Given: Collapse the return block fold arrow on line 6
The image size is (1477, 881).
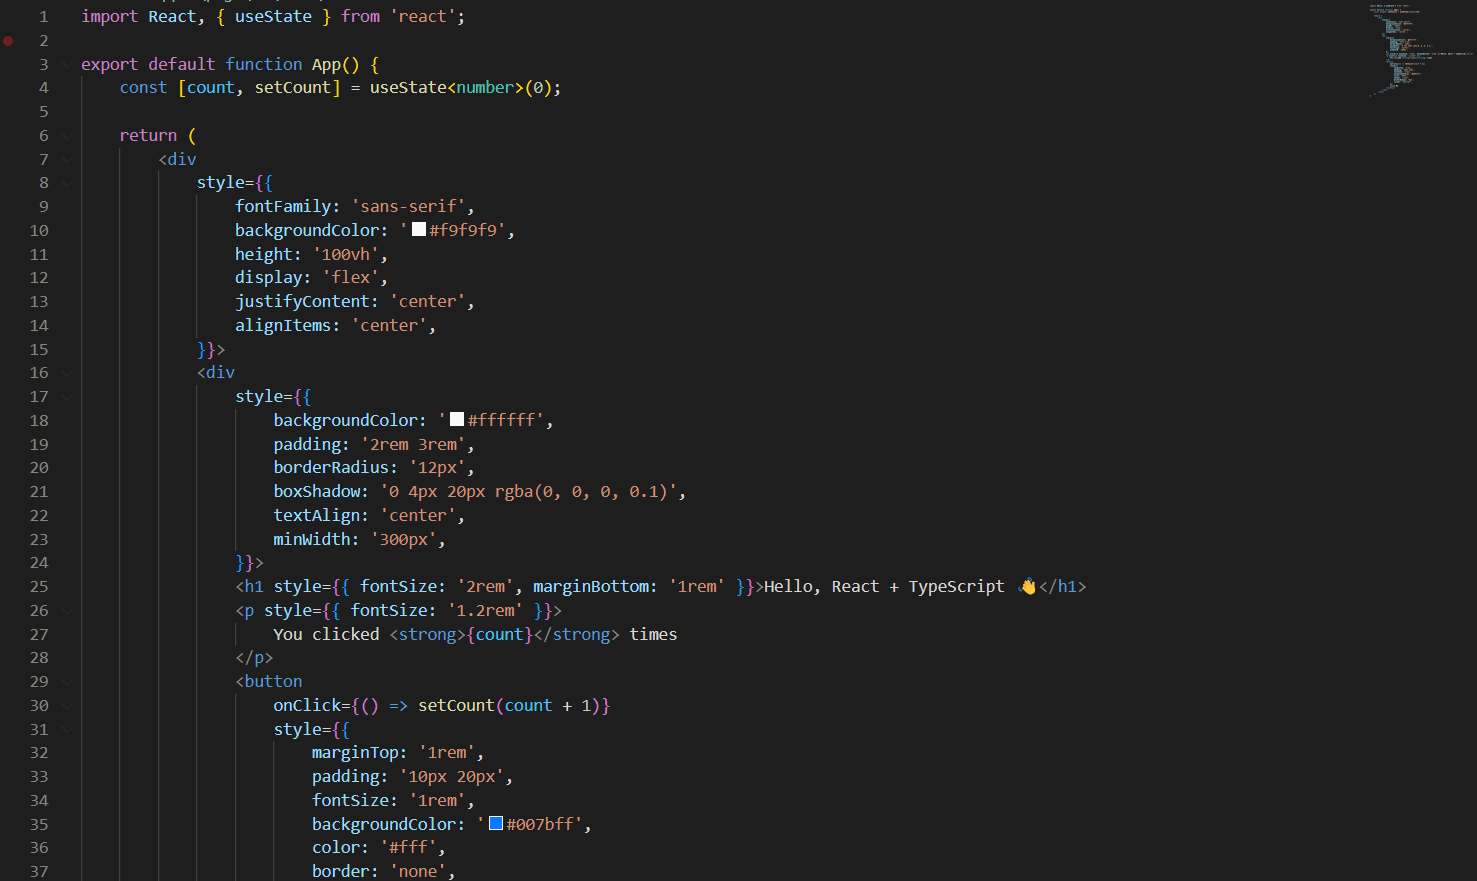Looking at the screenshot, I should pos(67,136).
